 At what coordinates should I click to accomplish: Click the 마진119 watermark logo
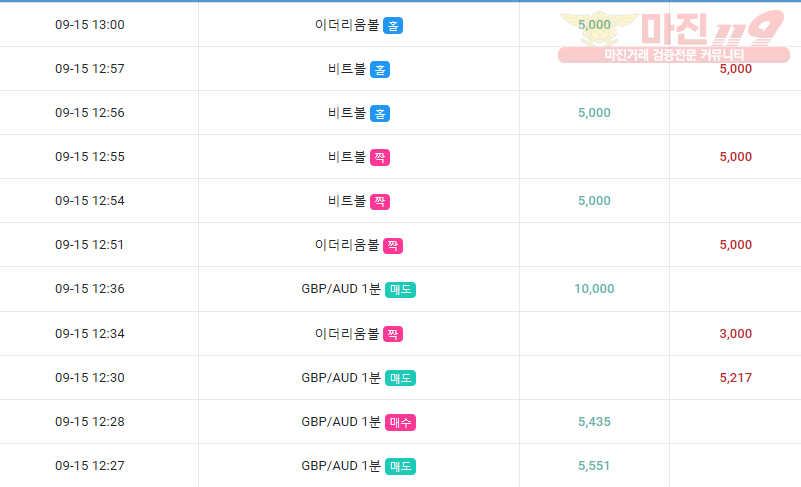[674, 37]
